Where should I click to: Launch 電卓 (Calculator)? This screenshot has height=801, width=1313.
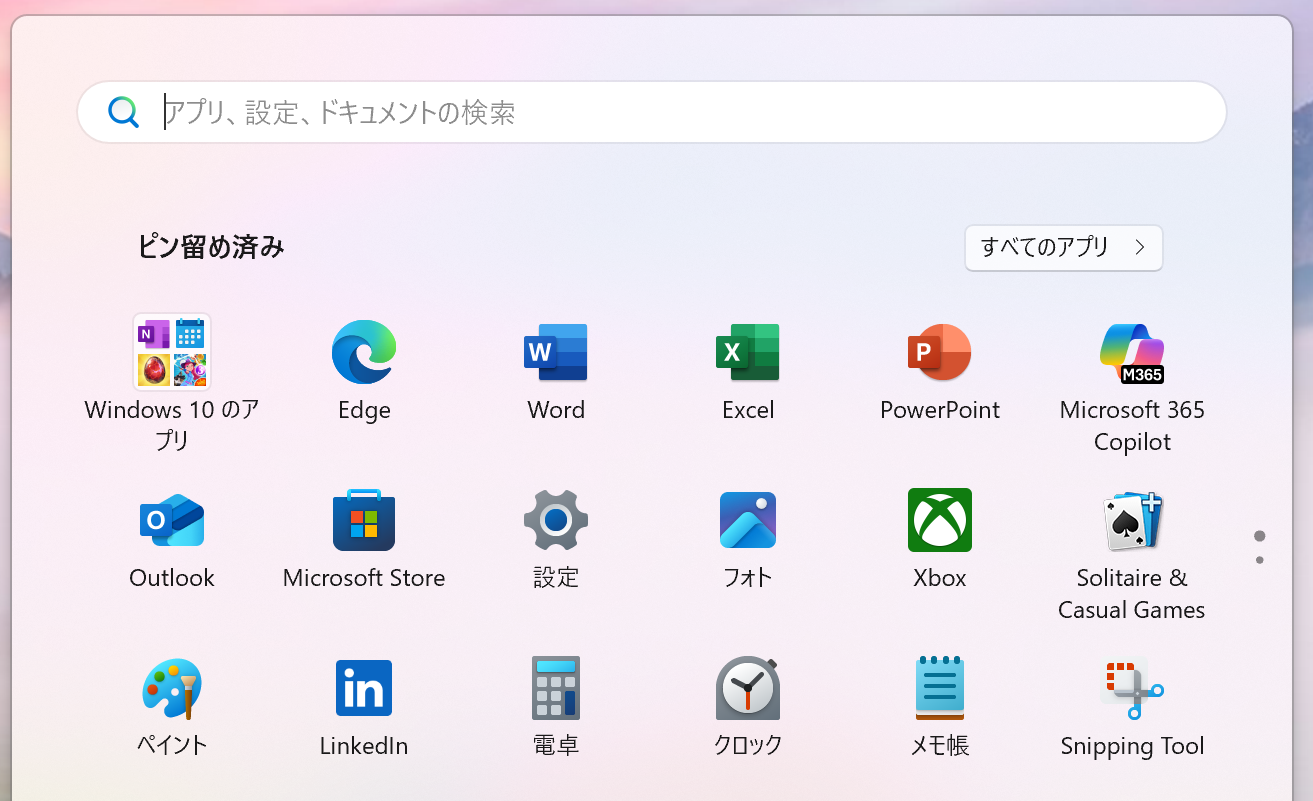(x=556, y=688)
